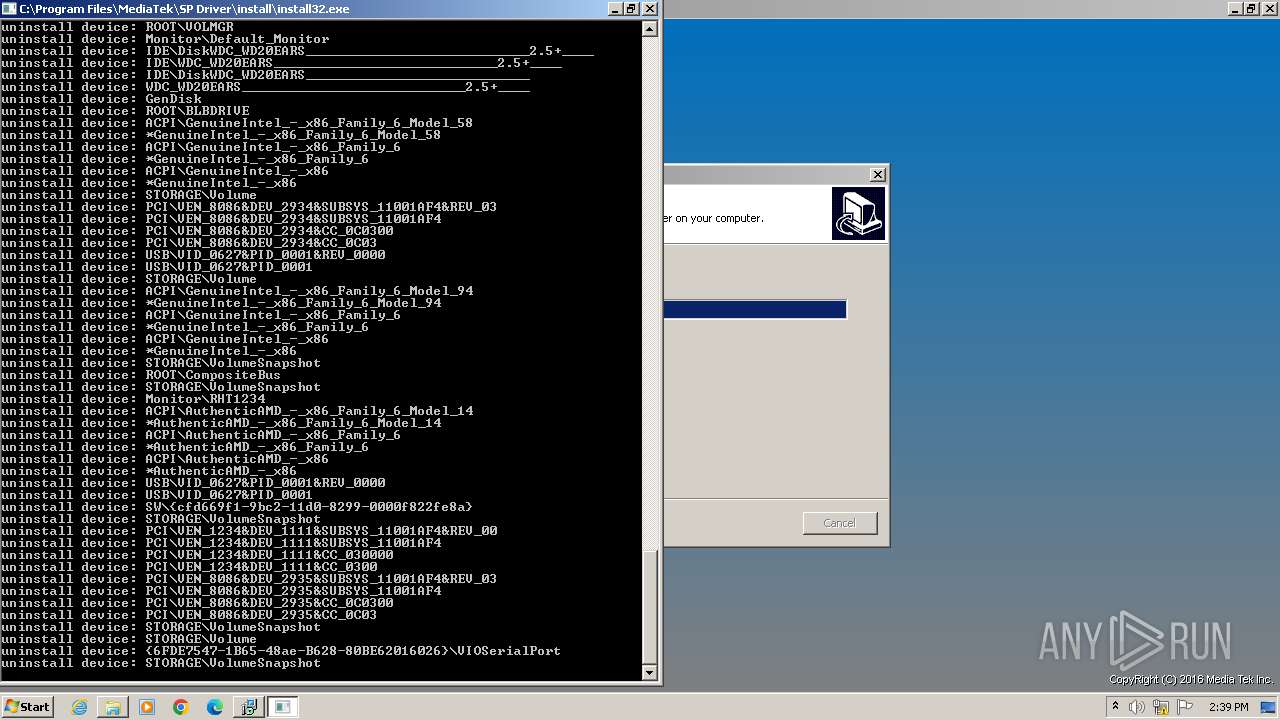Click the installer progress bar
Image resolution: width=1280 pixels, height=720 pixels.
[x=755, y=310]
